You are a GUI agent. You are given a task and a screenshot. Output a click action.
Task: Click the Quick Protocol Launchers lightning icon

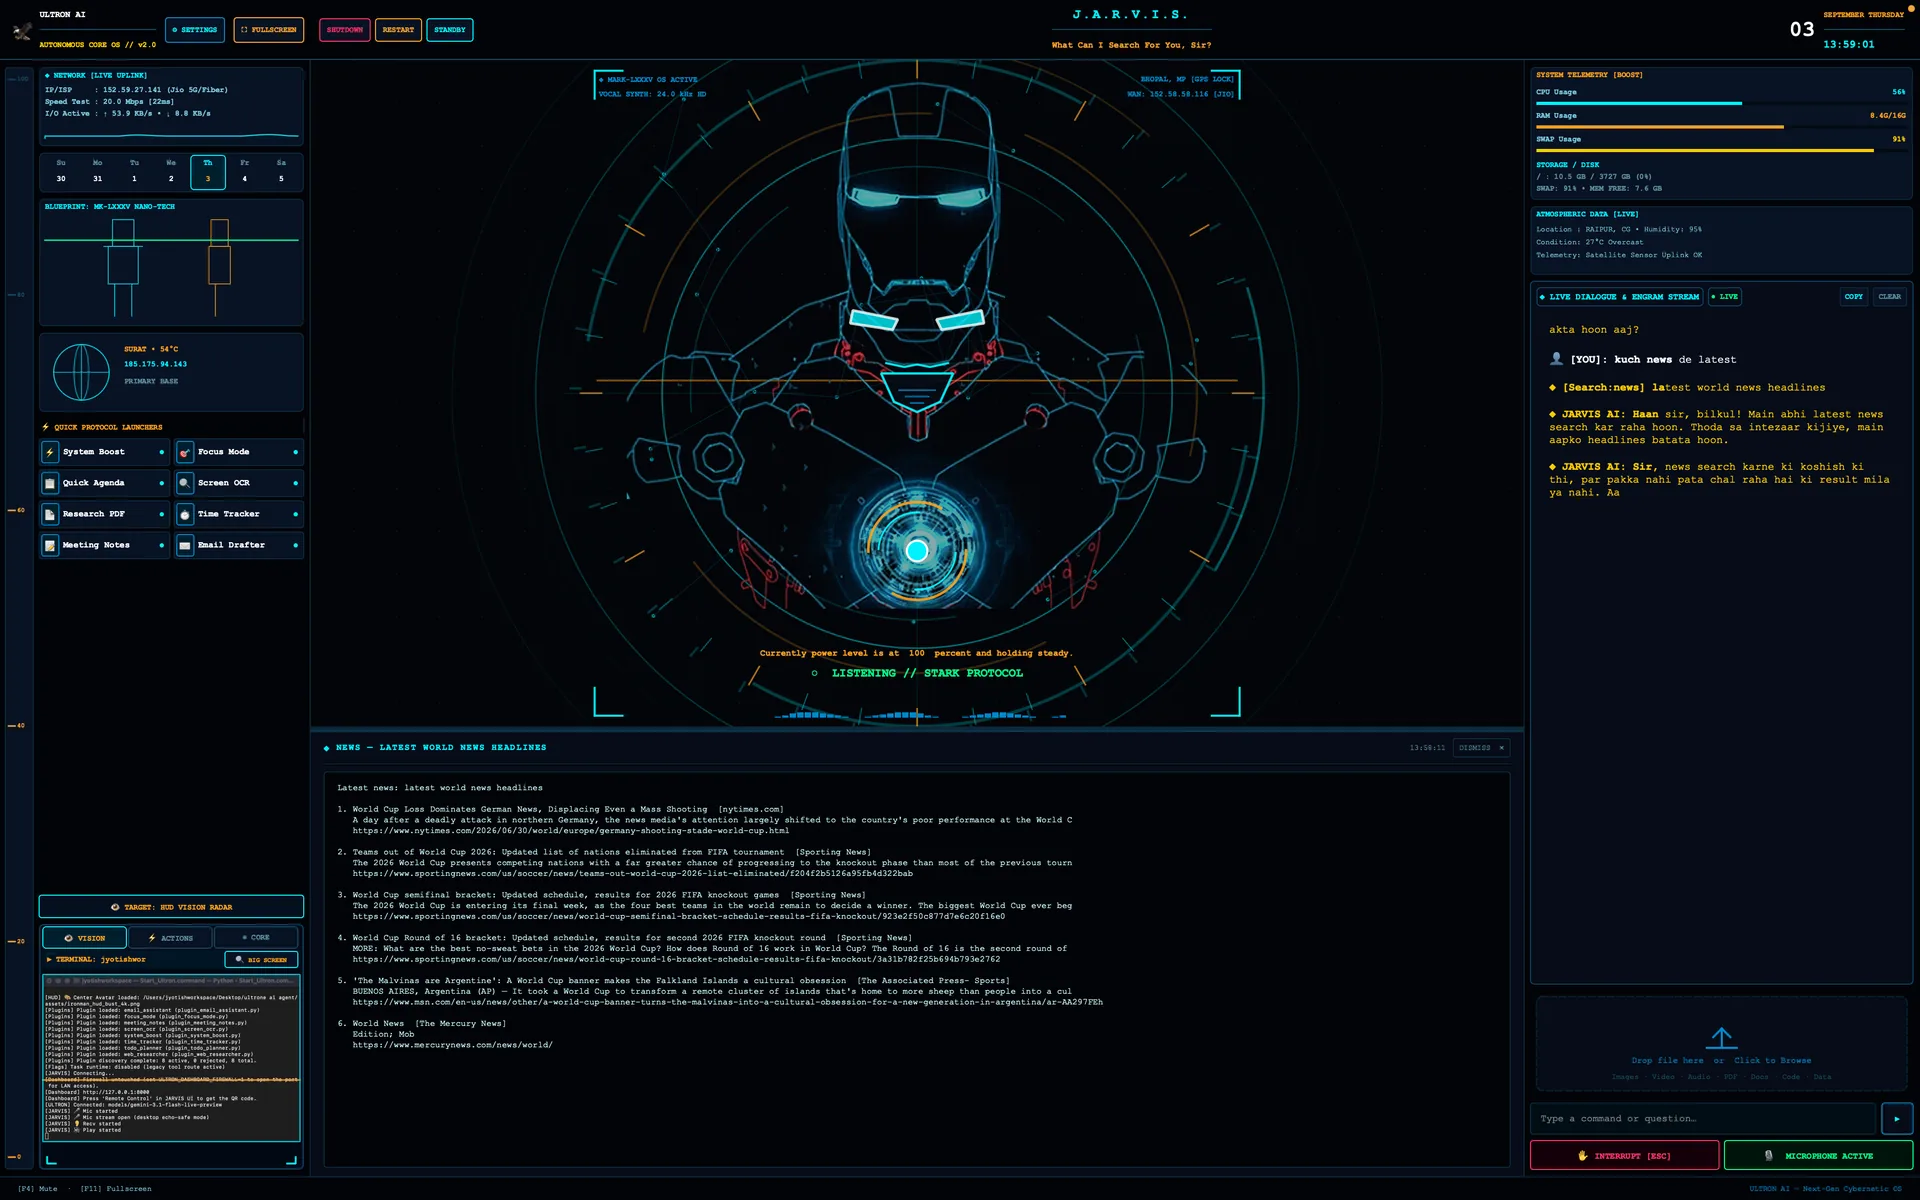pyautogui.click(x=46, y=427)
